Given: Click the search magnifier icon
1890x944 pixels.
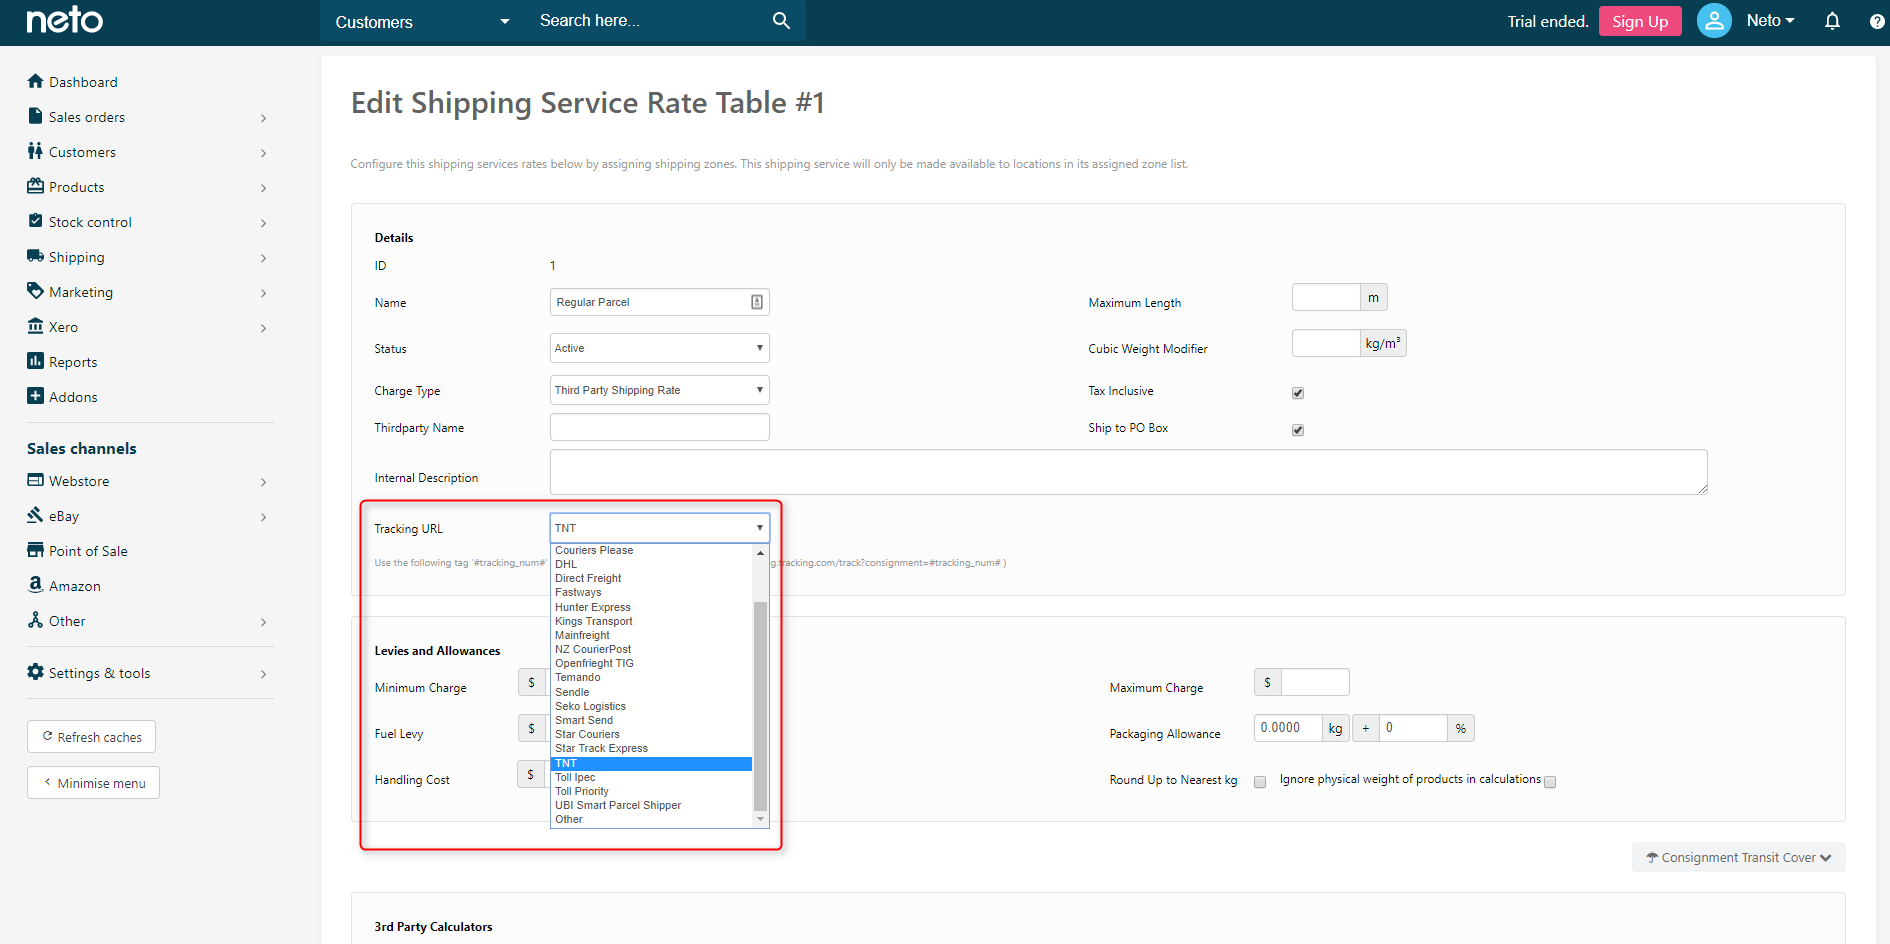Looking at the screenshot, I should point(781,21).
